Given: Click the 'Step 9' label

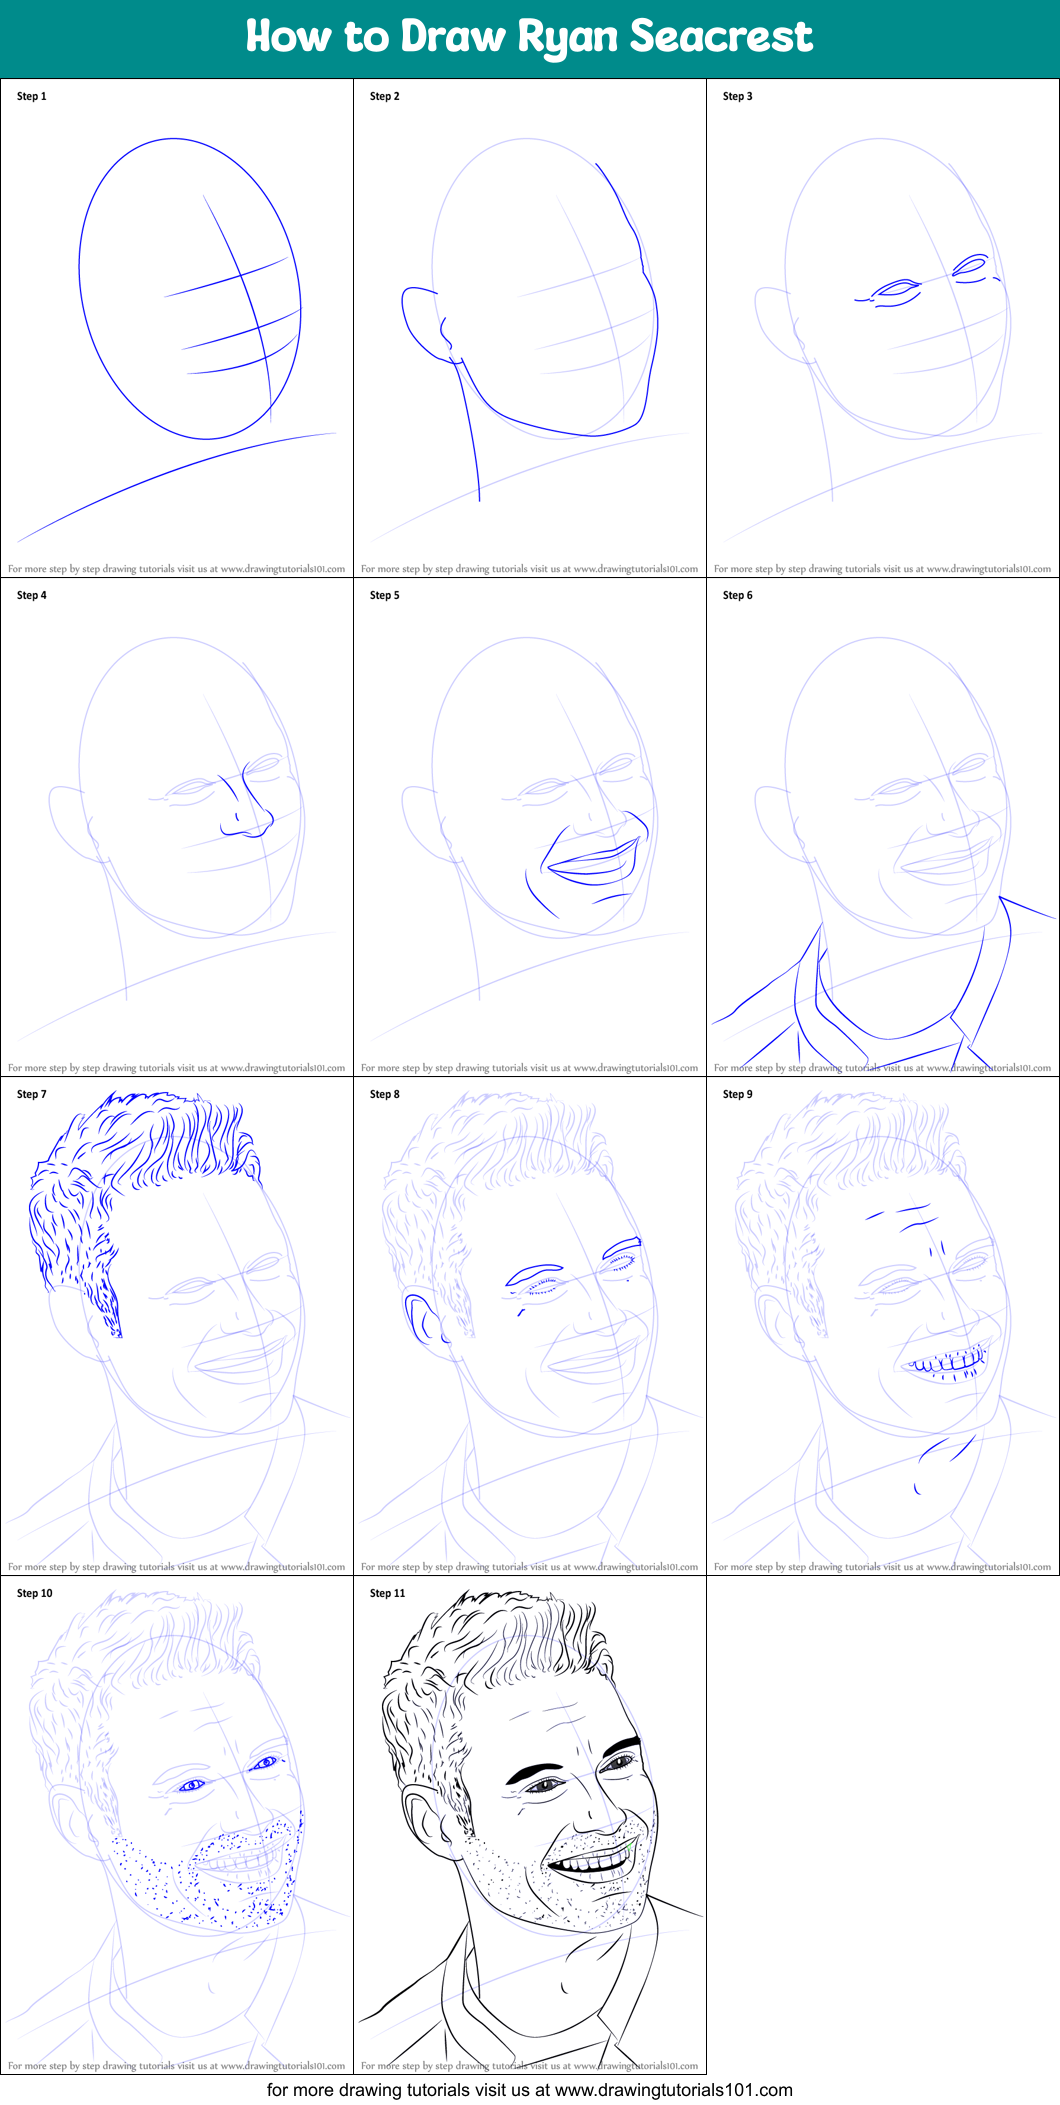Looking at the screenshot, I should click(738, 1094).
